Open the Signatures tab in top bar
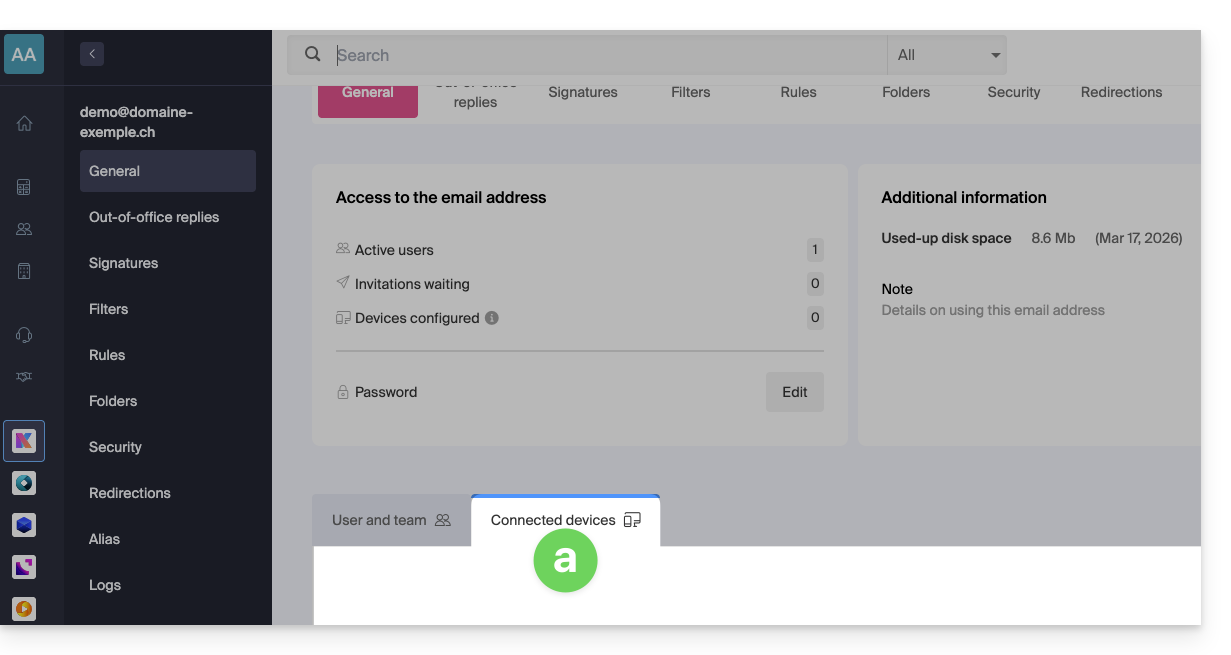 coord(583,92)
